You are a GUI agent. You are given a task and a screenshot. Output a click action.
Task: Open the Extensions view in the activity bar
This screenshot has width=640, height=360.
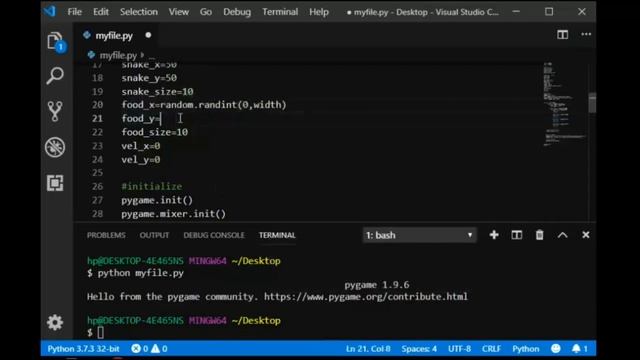tap(55, 183)
